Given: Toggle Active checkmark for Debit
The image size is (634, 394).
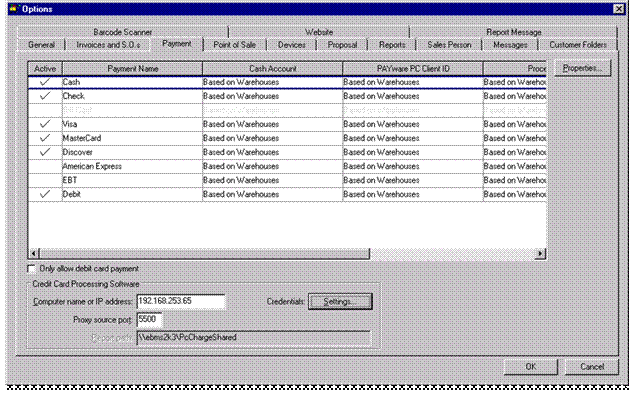Looking at the screenshot, I should coord(45,194).
